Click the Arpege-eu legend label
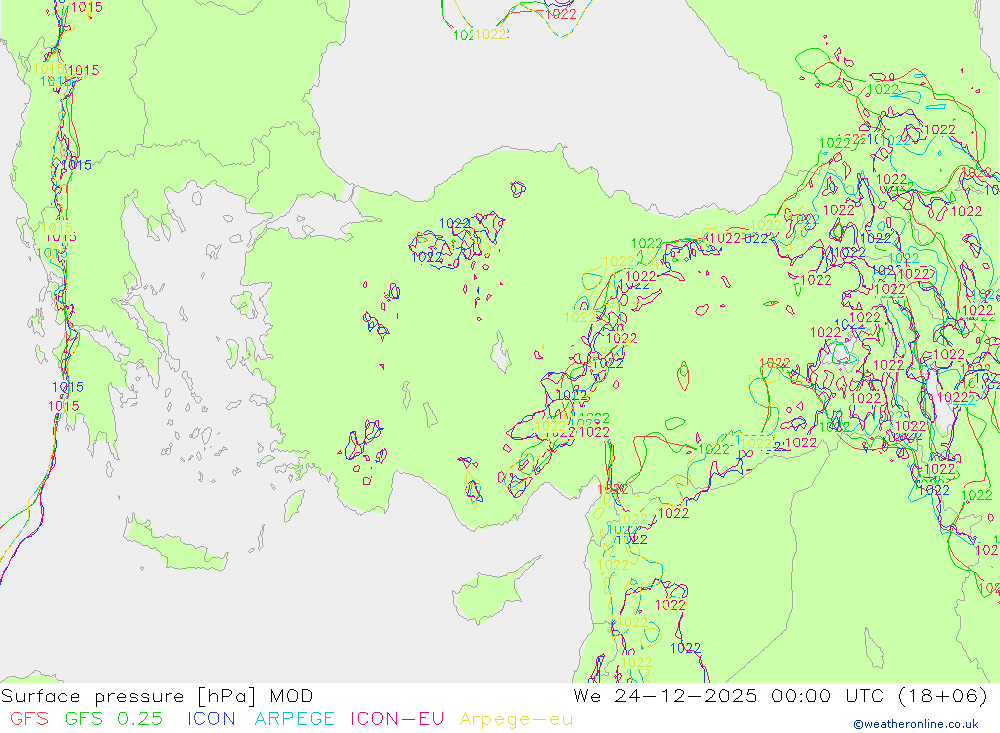This screenshot has height=733, width=1000. click(x=517, y=720)
